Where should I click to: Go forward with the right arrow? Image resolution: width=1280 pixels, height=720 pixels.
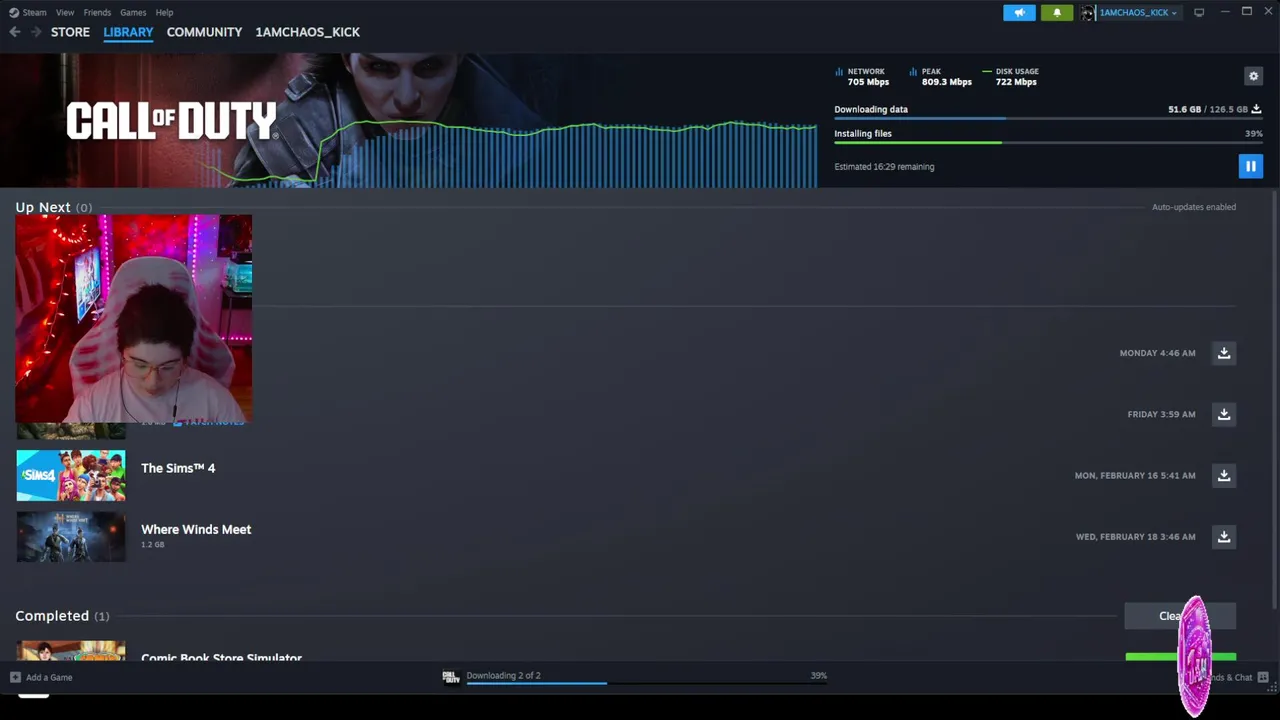tap(36, 32)
